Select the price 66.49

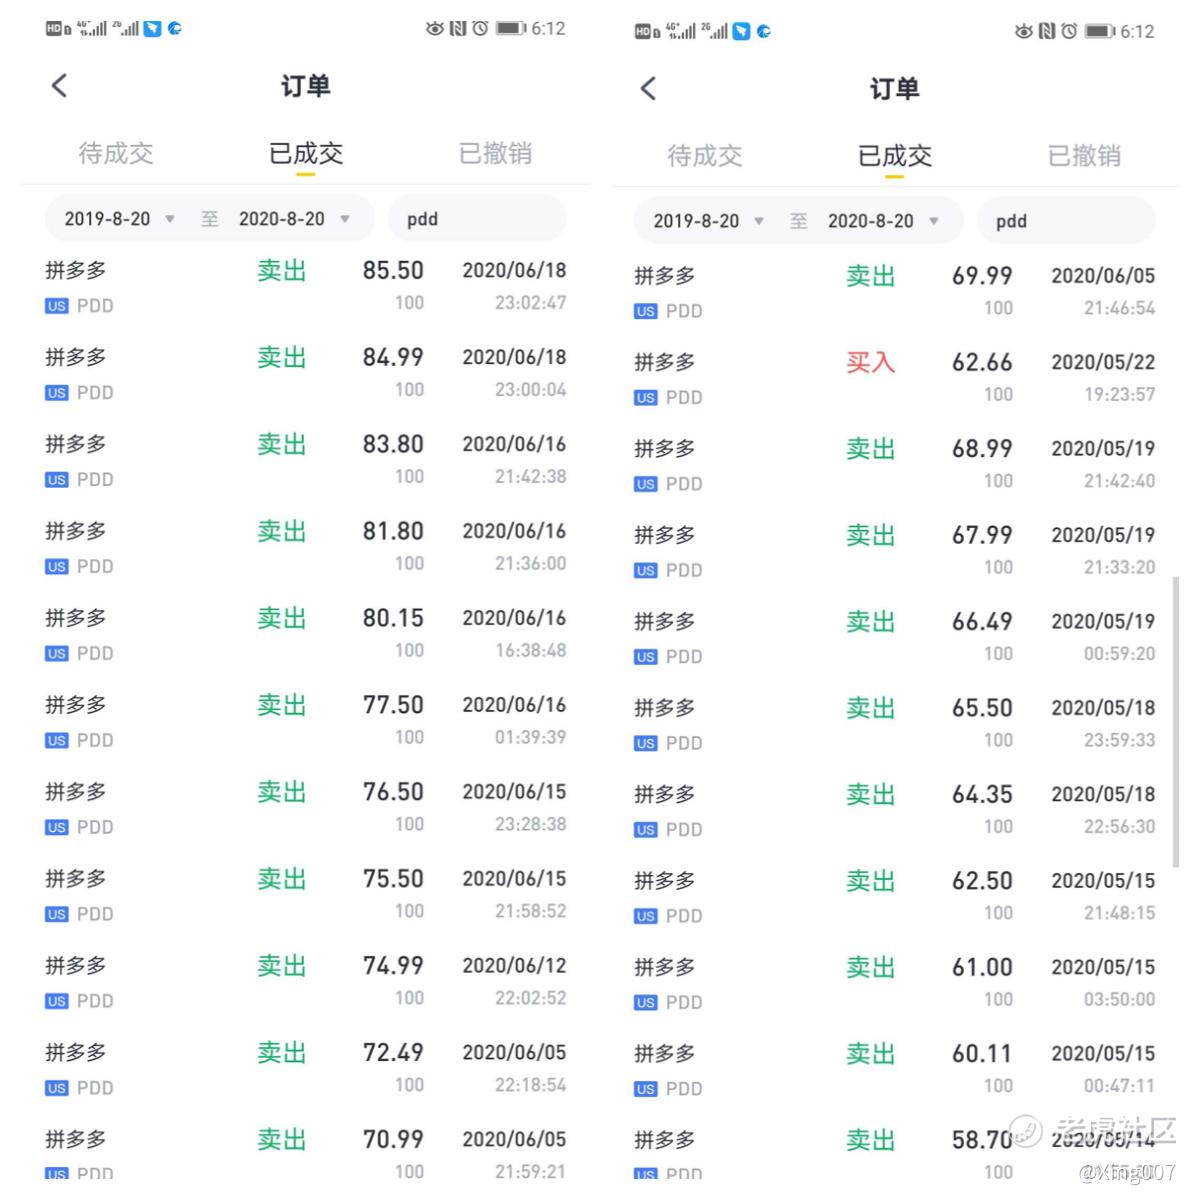(x=982, y=622)
